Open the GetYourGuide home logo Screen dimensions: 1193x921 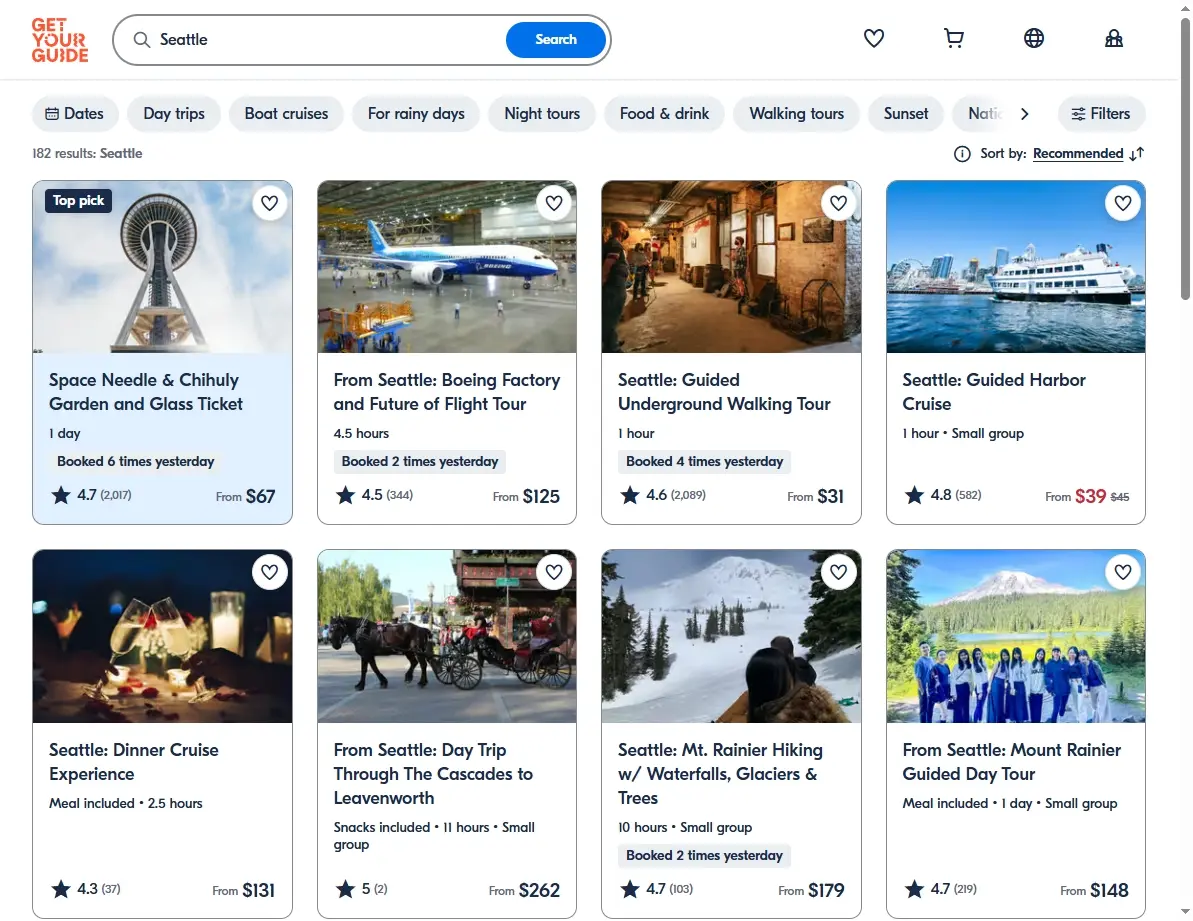tap(60, 40)
